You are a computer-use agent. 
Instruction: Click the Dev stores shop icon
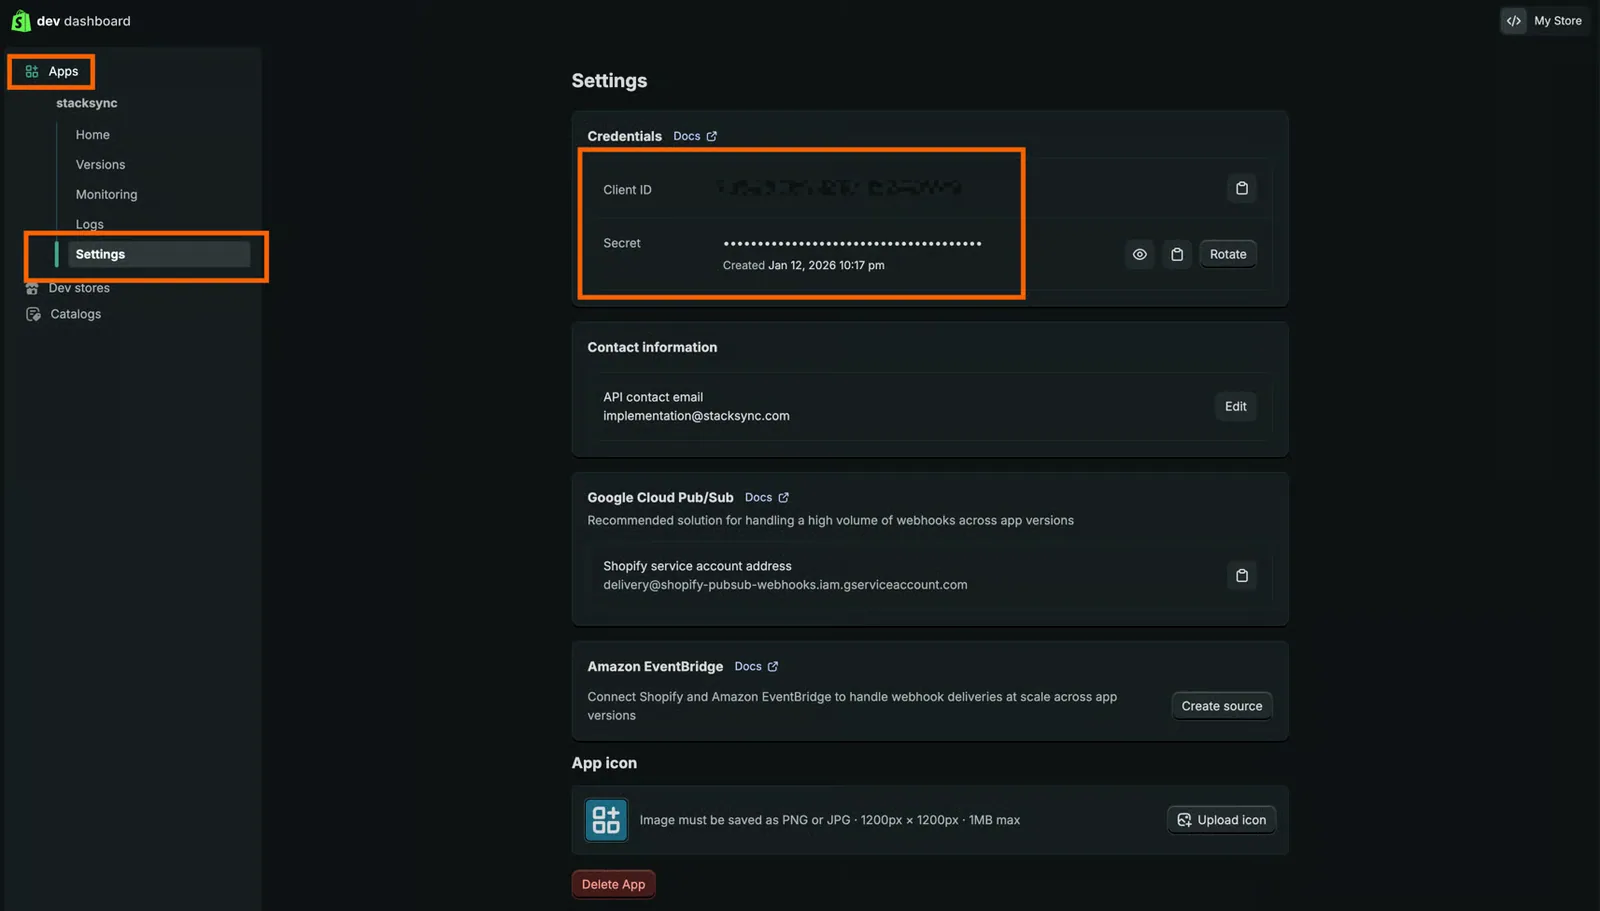(32, 288)
